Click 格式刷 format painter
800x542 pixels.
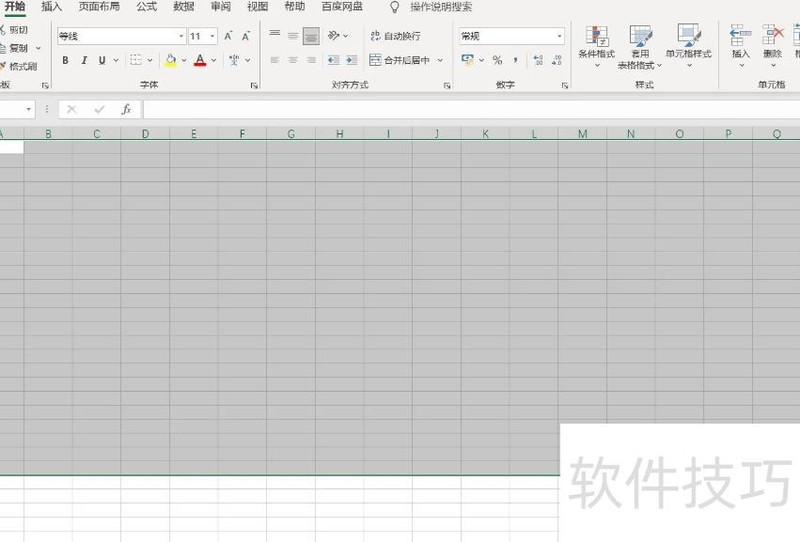pyautogui.click(x=19, y=66)
